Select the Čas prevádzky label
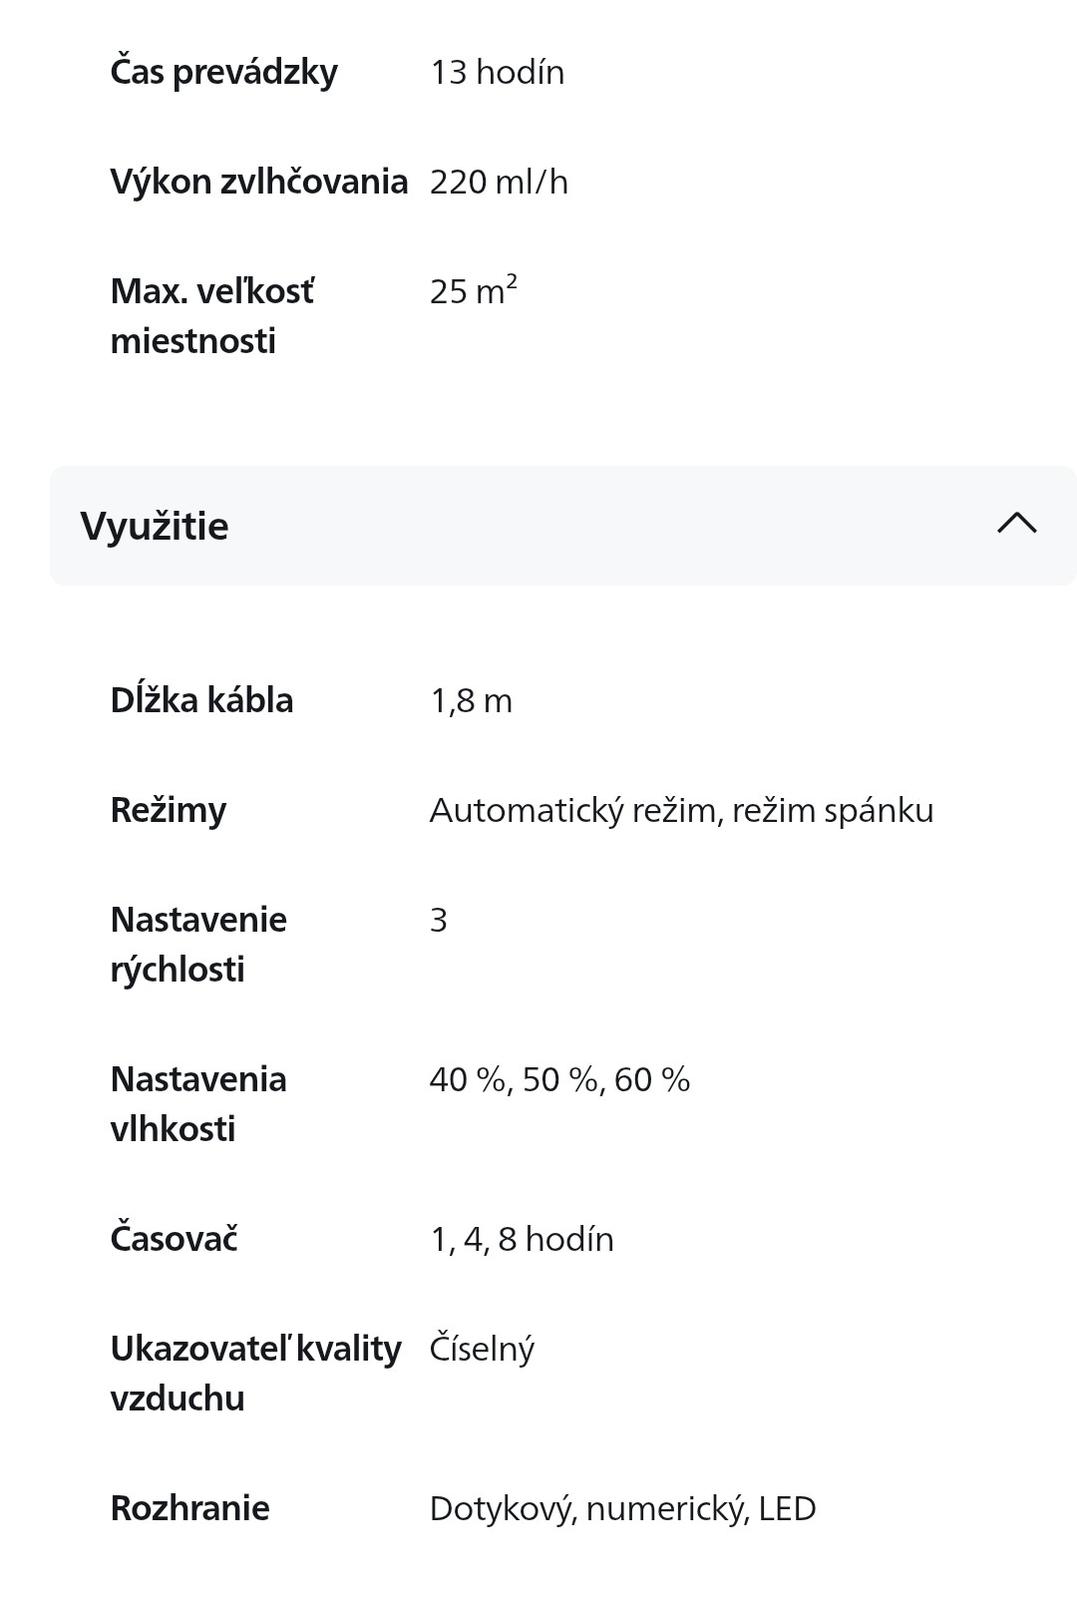 (x=224, y=72)
